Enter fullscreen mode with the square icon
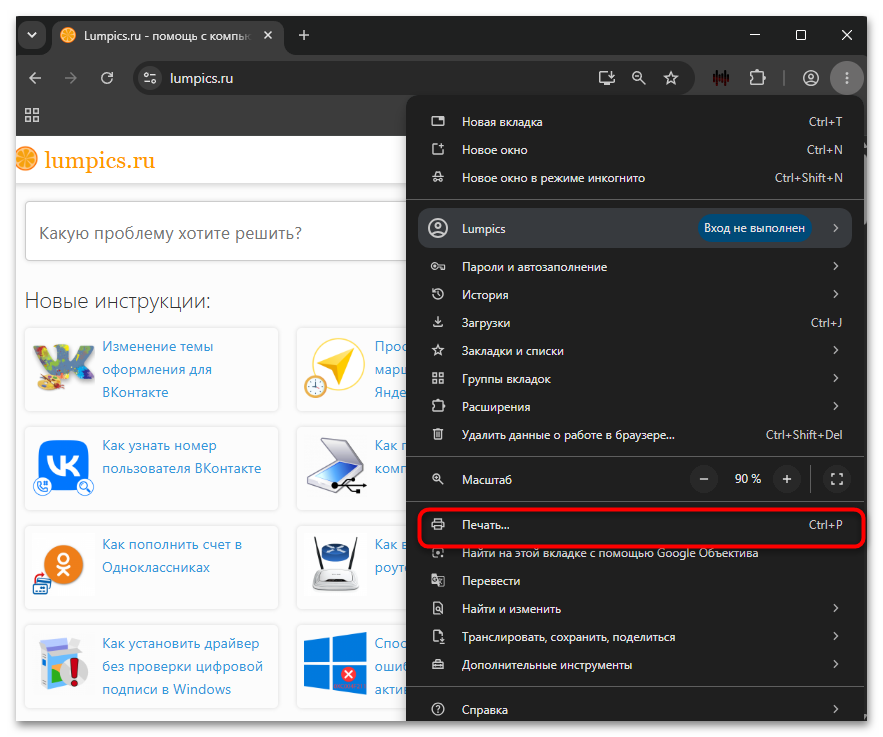The image size is (883, 737). click(837, 479)
